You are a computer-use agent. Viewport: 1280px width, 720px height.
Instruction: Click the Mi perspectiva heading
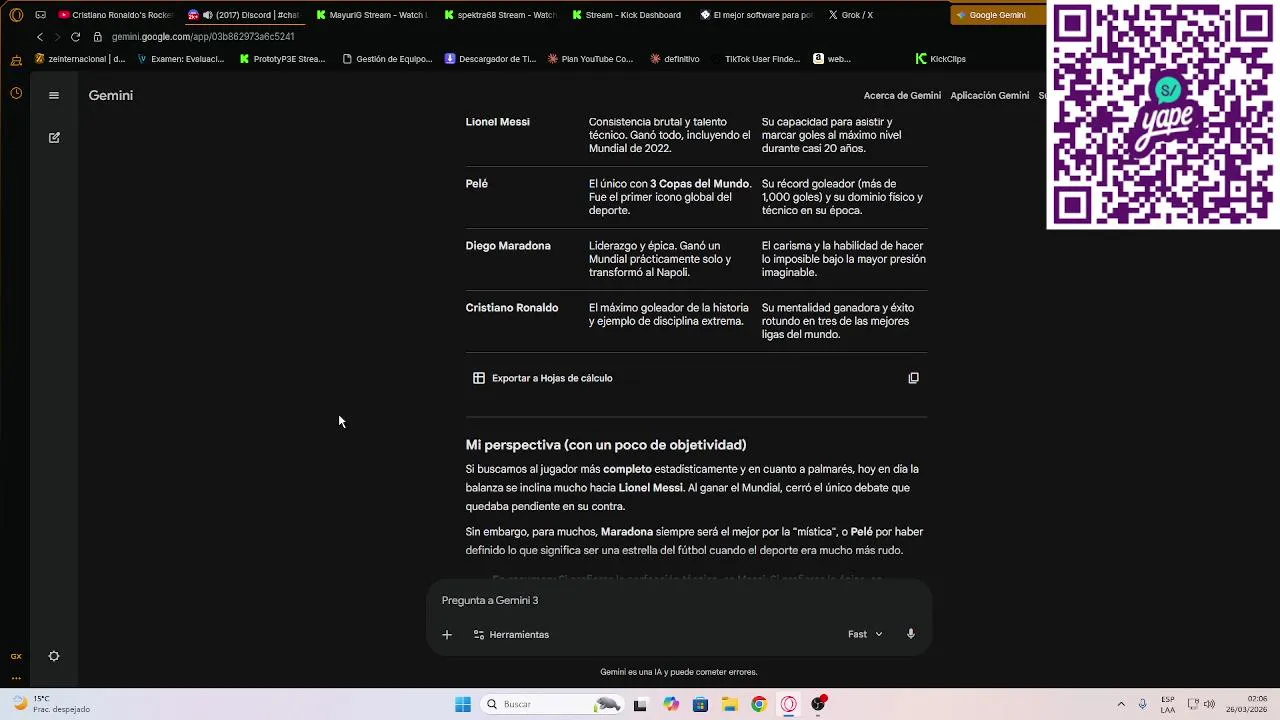(x=606, y=445)
